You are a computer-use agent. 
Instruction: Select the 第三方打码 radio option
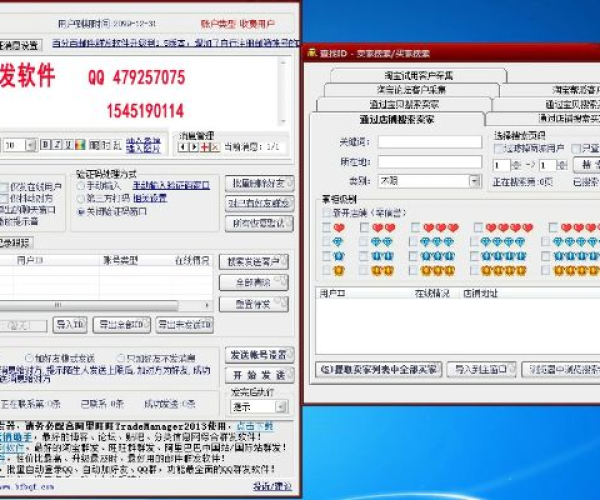(x=81, y=199)
